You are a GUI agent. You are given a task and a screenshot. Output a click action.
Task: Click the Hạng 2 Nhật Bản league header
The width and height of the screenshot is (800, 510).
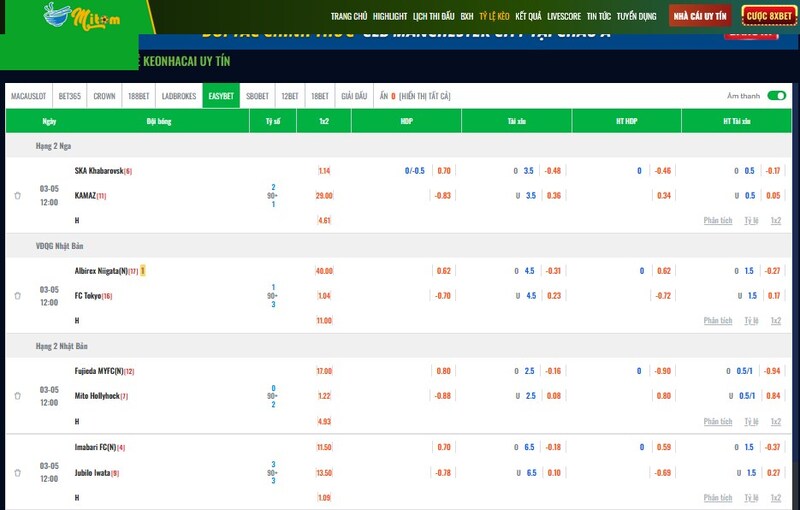[61, 346]
